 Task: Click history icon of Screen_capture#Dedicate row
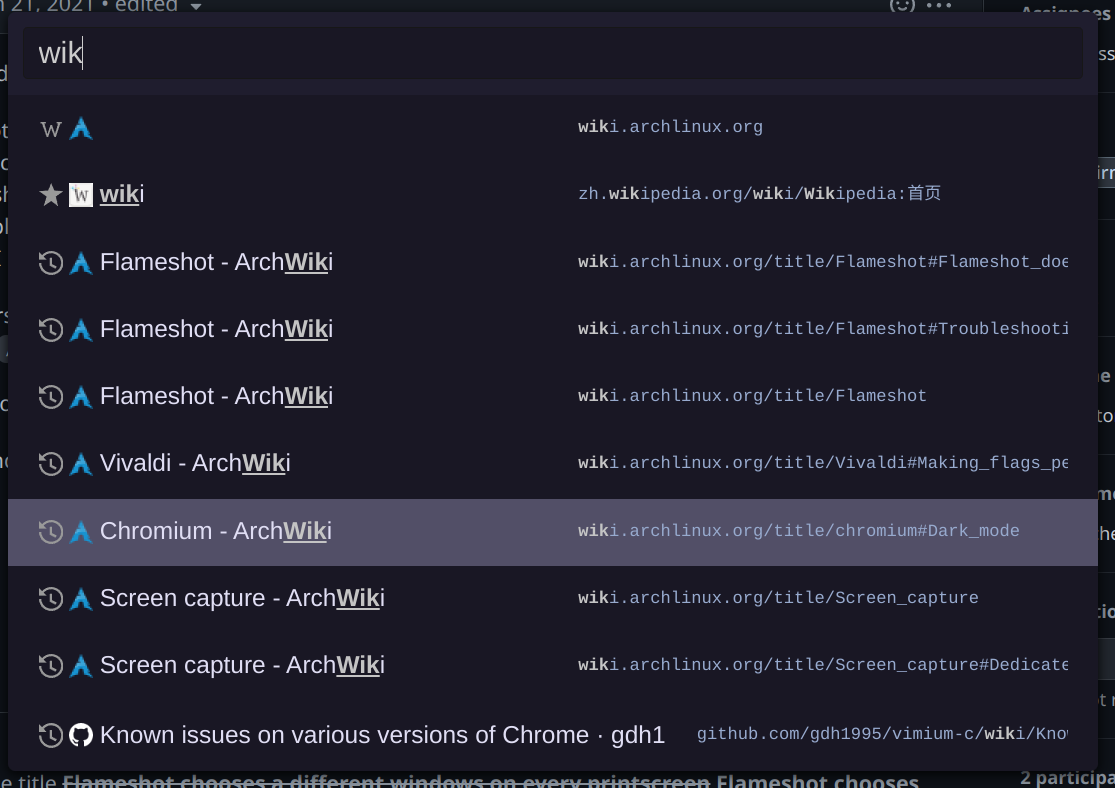50,666
